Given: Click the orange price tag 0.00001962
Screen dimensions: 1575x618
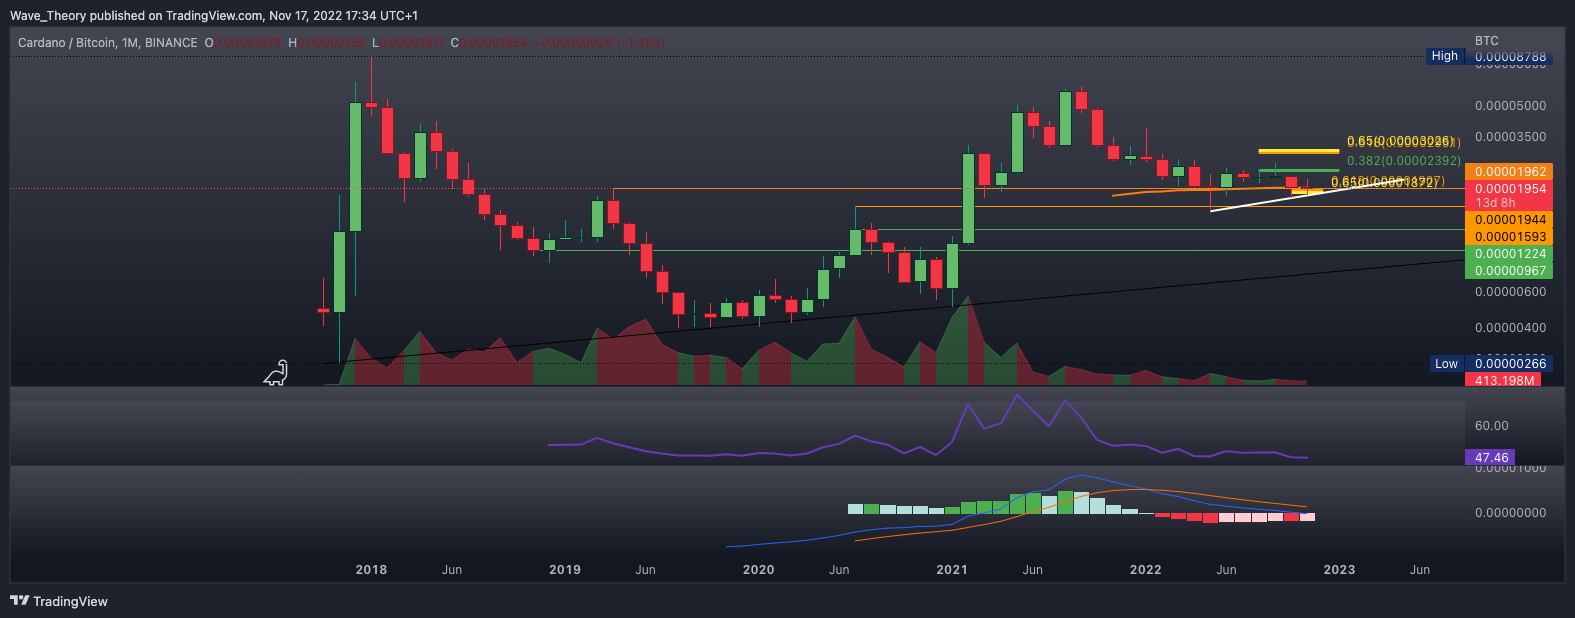Looking at the screenshot, I should (x=1510, y=172).
